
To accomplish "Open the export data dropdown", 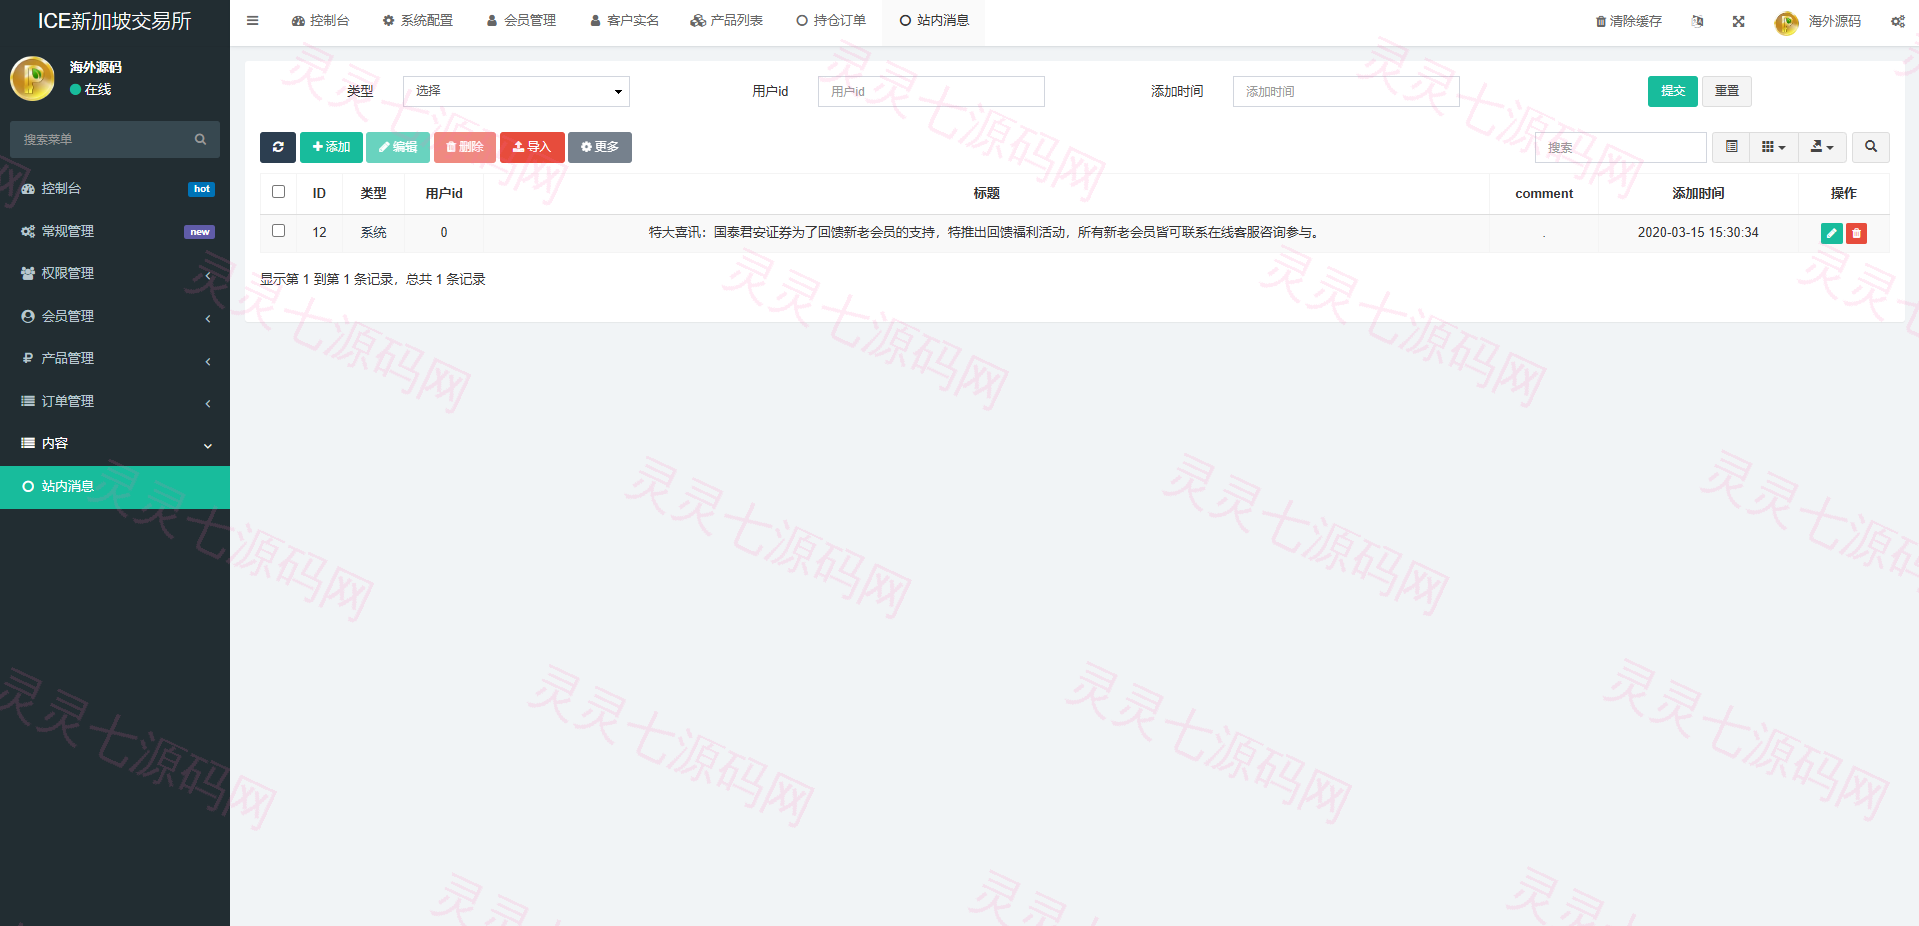I will click(x=1822, y=147).
